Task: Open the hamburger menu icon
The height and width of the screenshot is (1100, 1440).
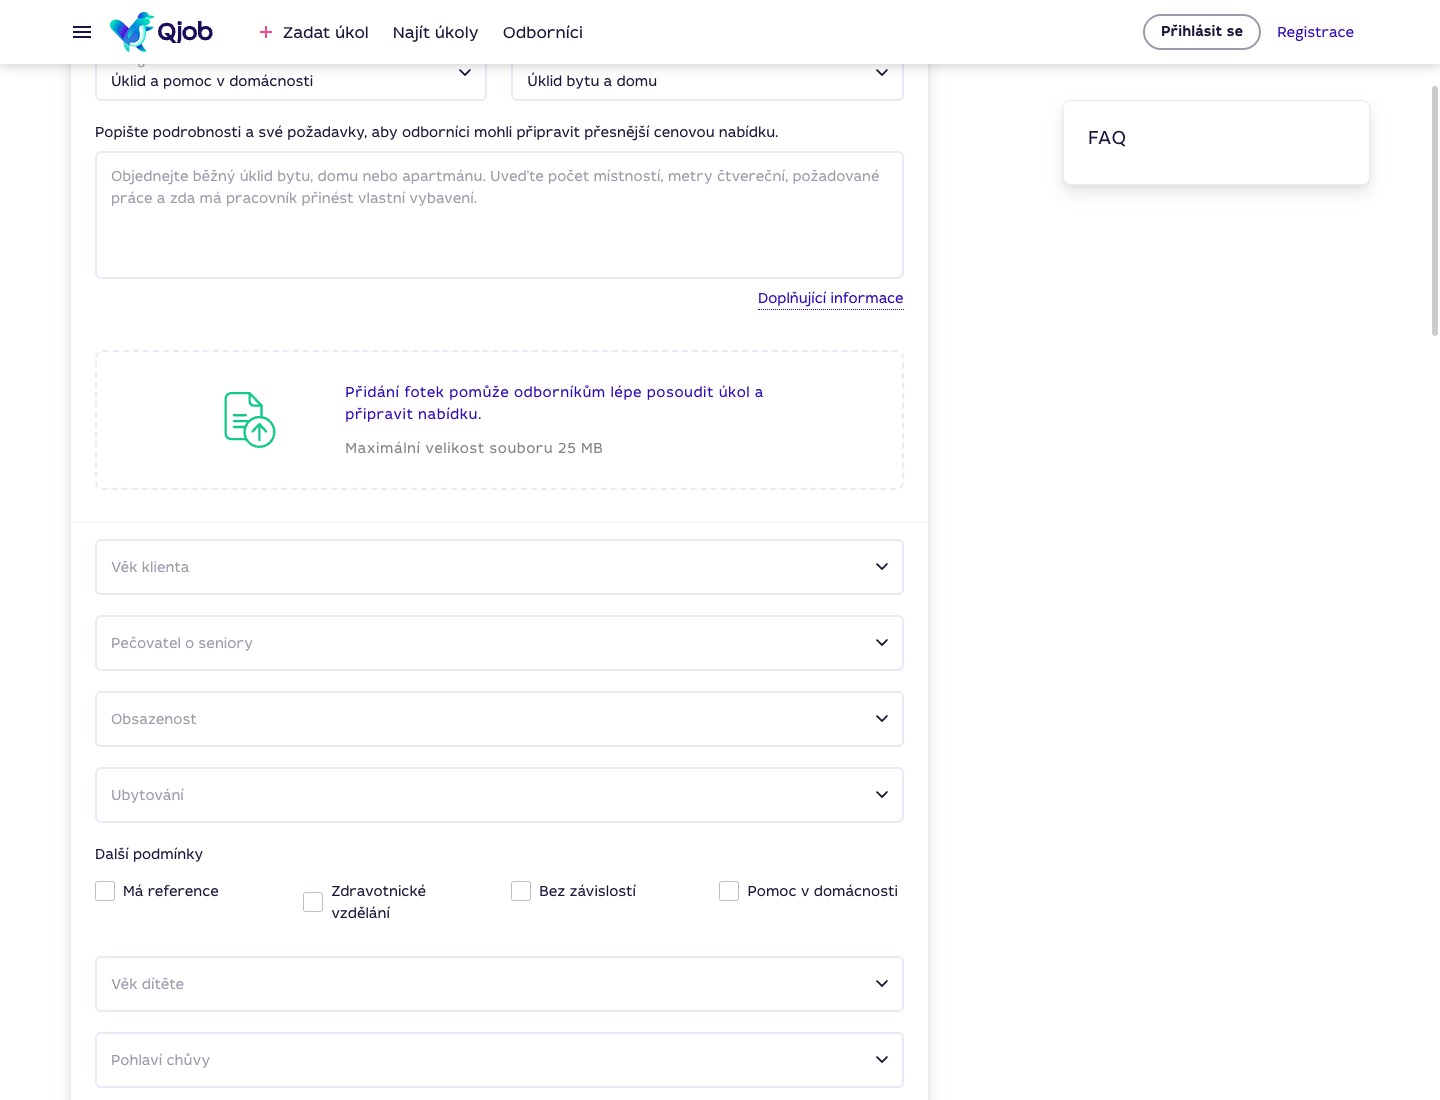Action: point(82,32)
